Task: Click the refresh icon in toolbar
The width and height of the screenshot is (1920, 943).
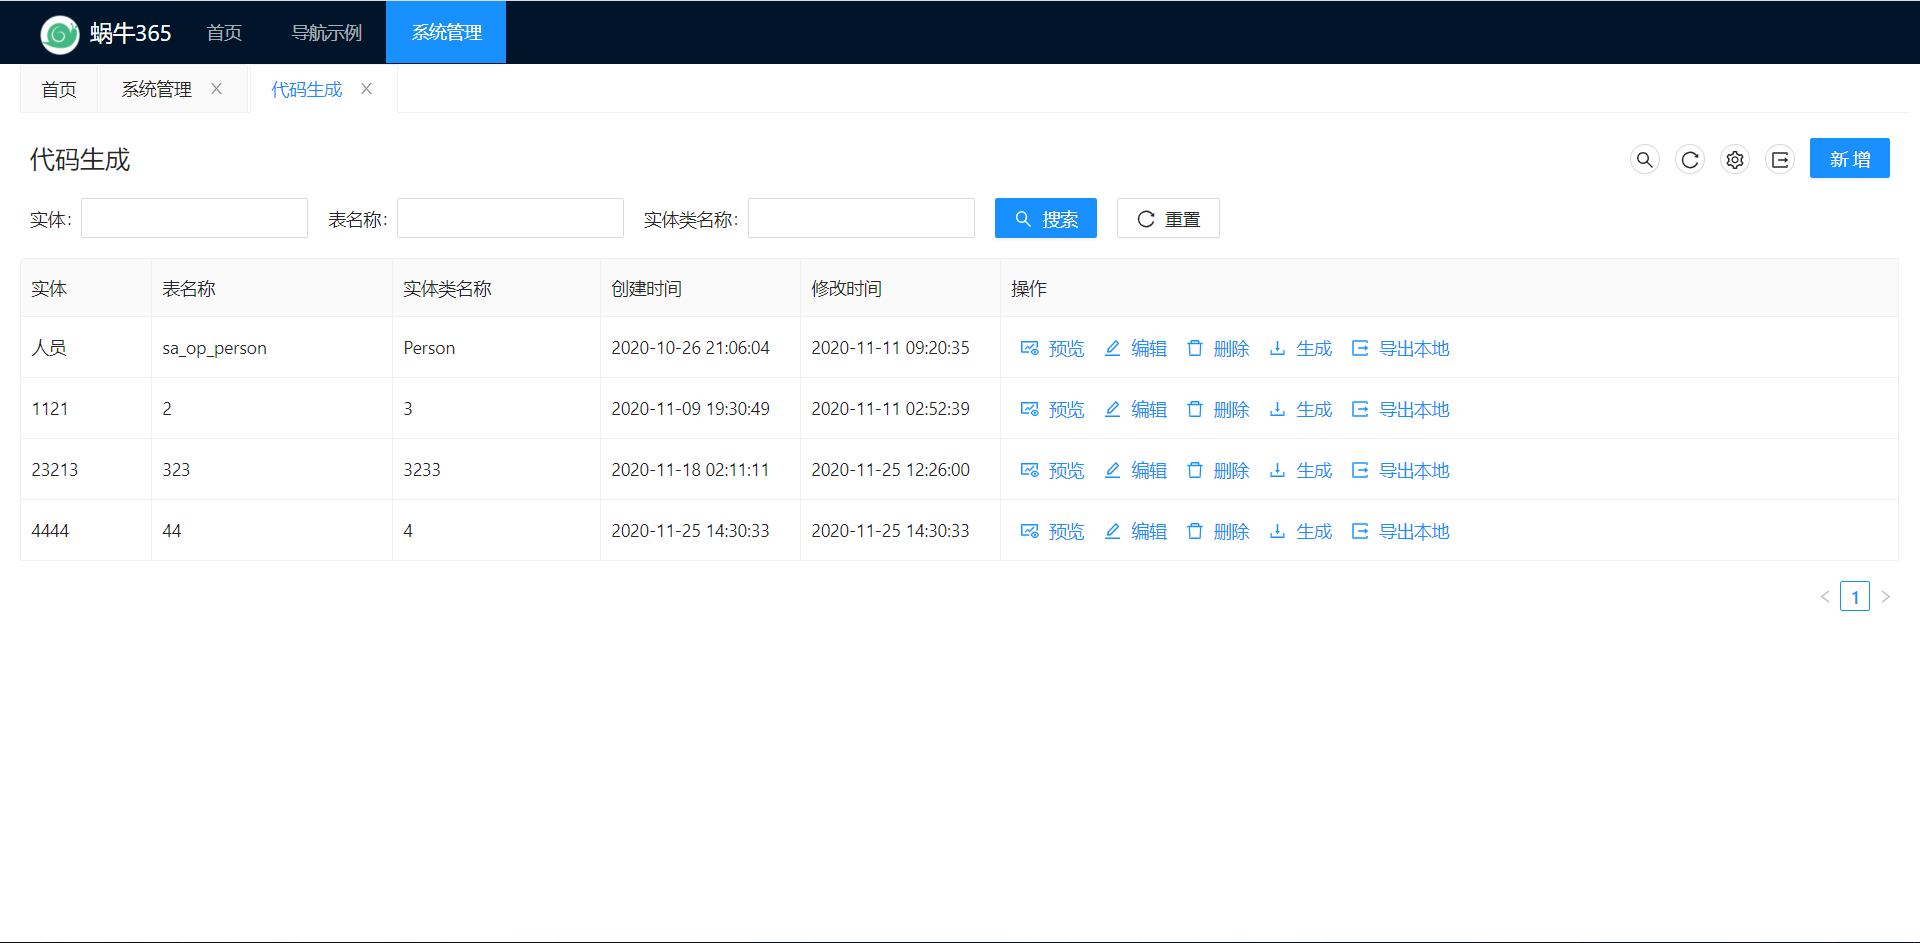Action: [x=1690, y=160]
